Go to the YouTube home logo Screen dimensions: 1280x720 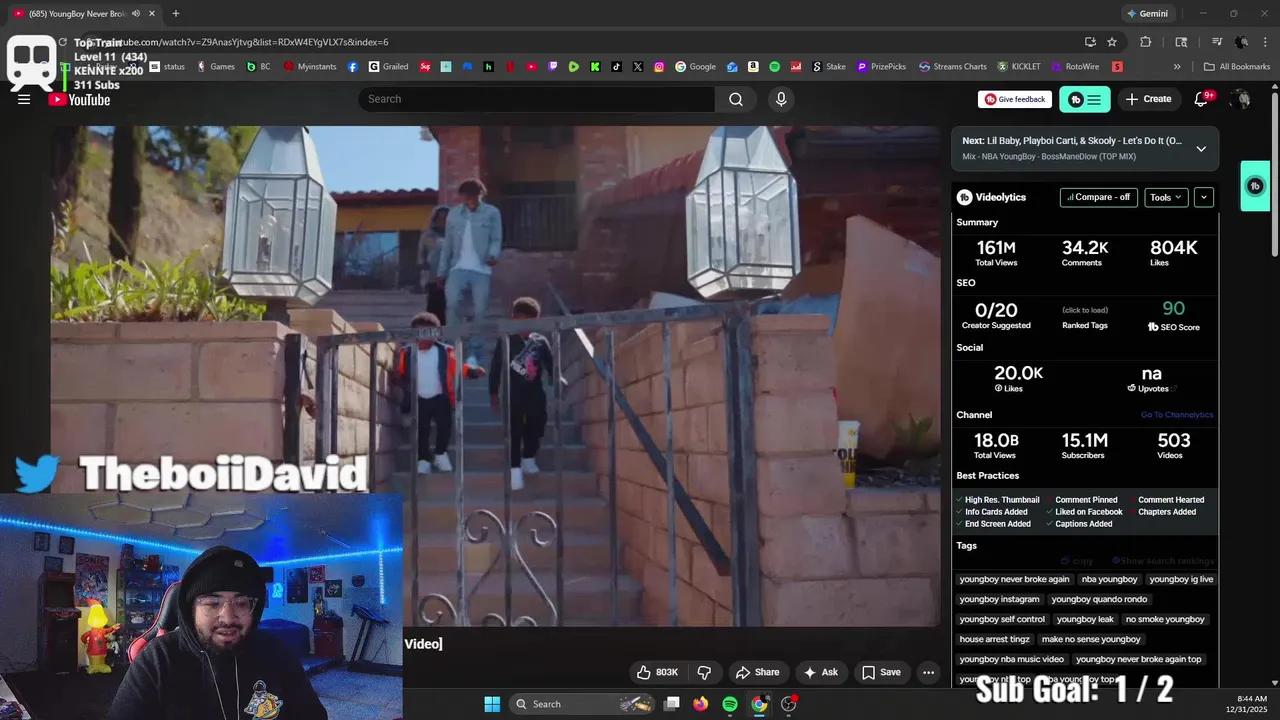tap(80, 99)
